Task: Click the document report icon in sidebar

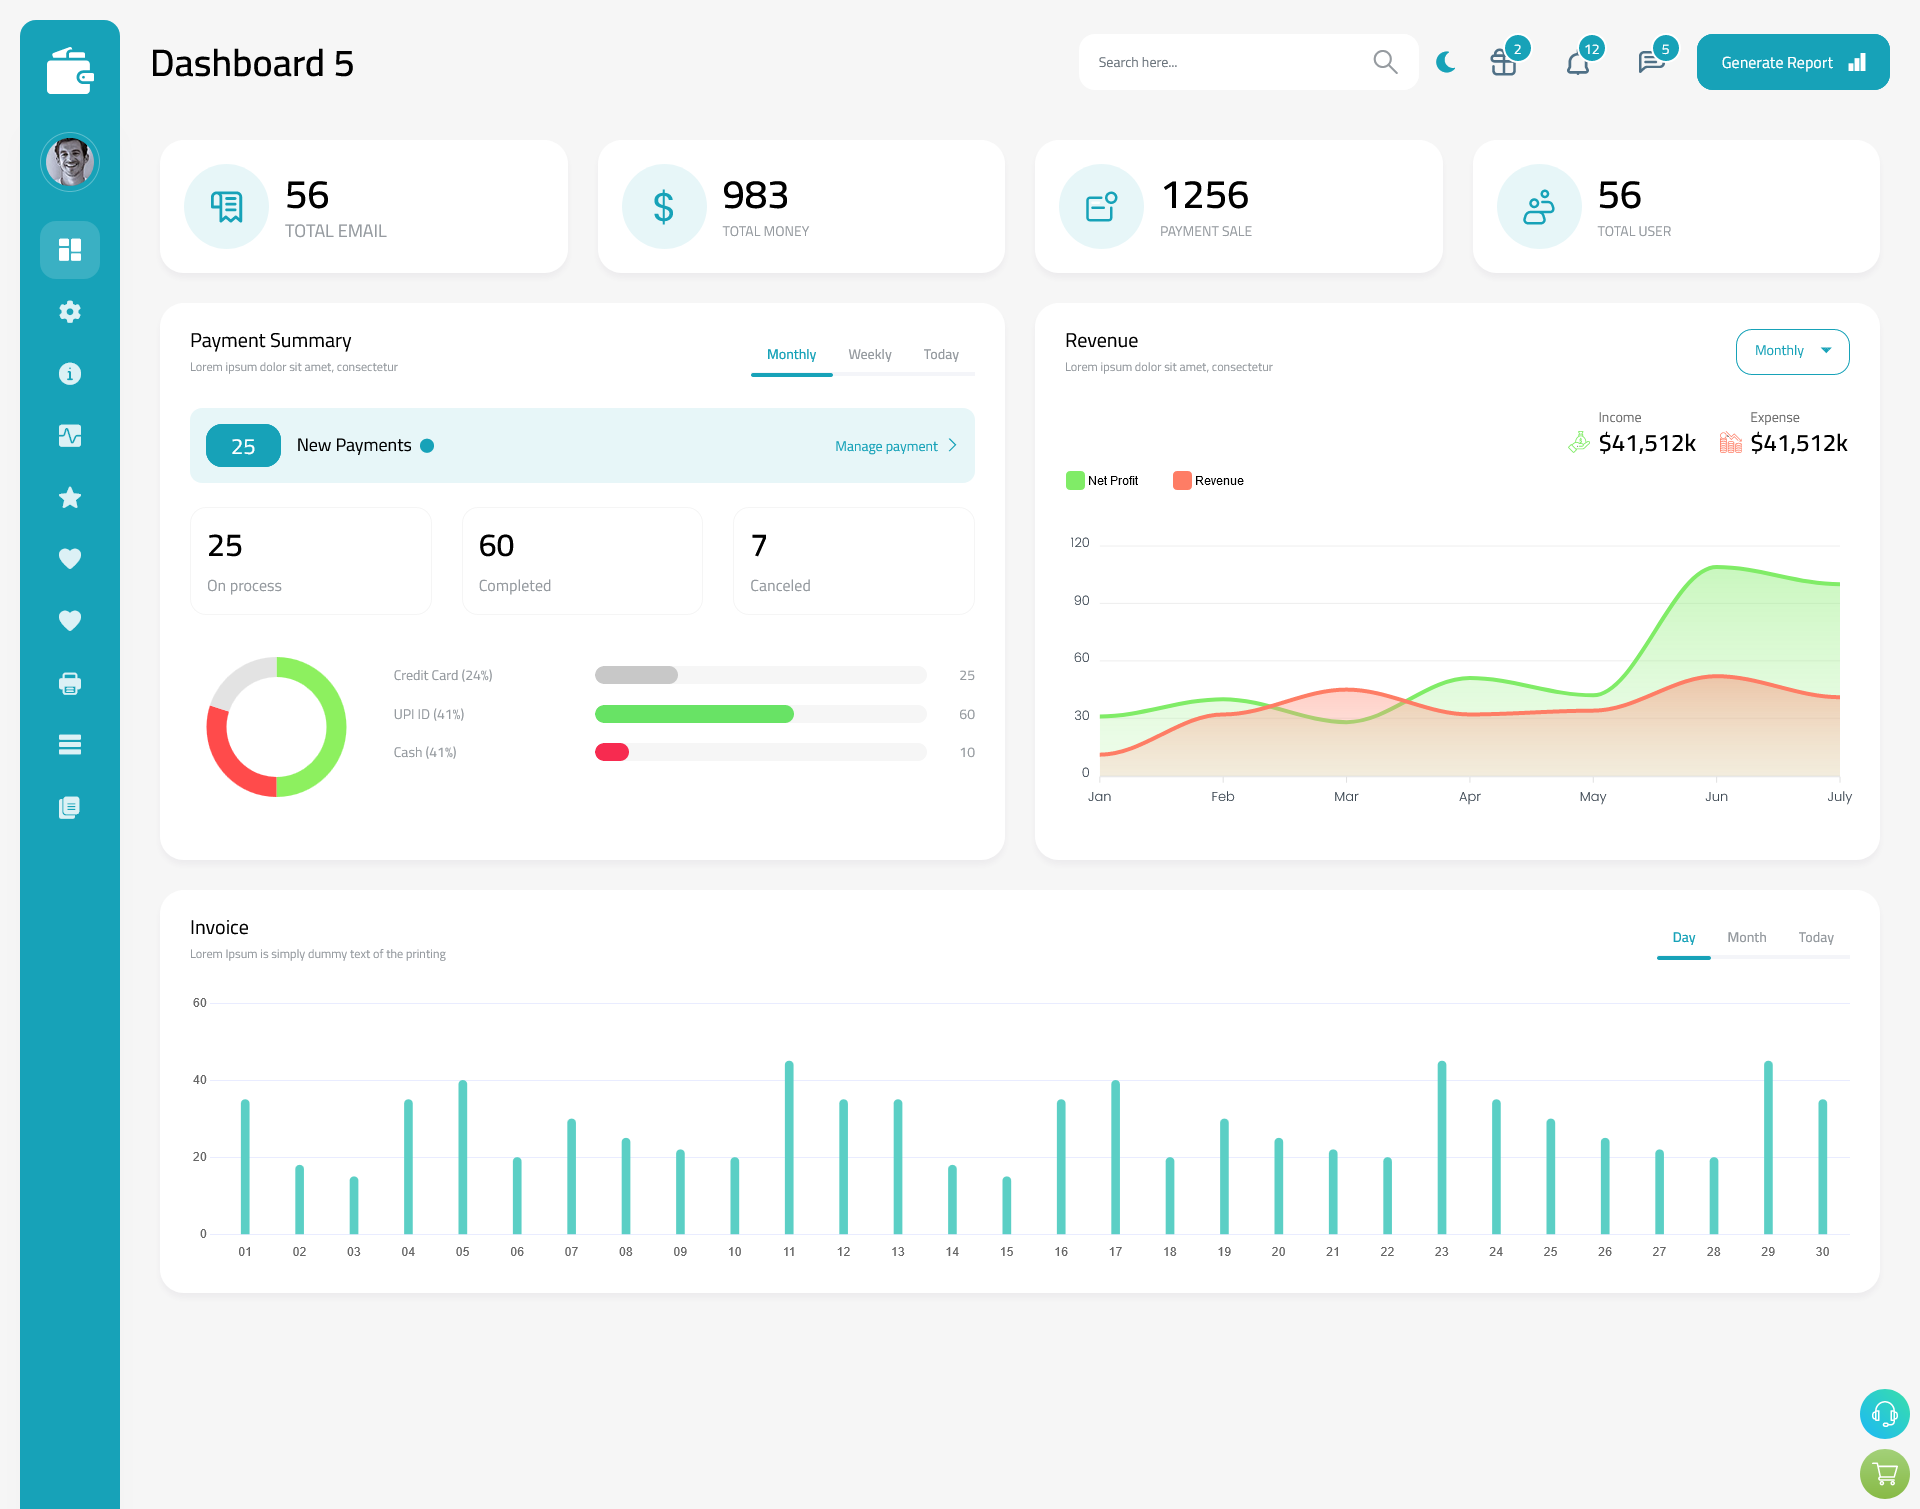Action: point(70,808)
